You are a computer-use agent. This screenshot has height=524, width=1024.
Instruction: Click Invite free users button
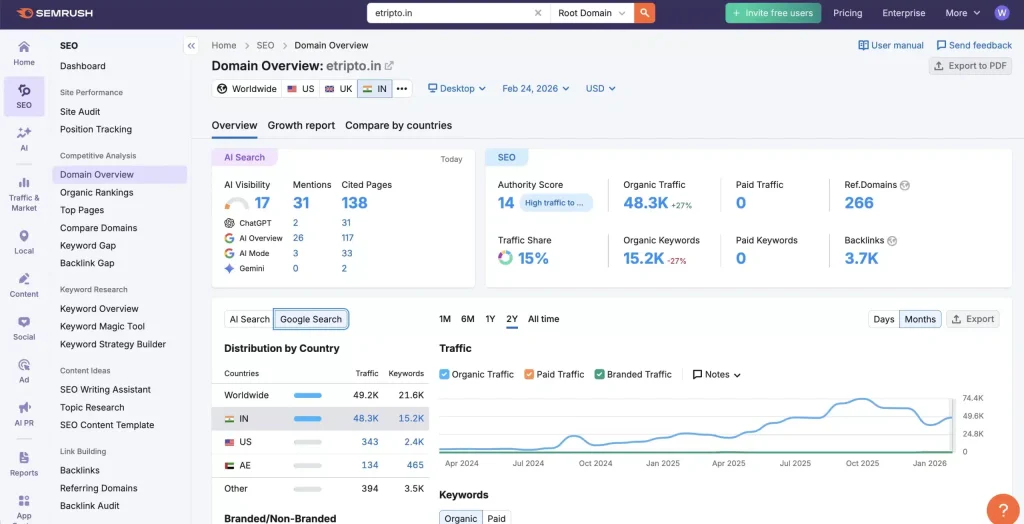773,13
